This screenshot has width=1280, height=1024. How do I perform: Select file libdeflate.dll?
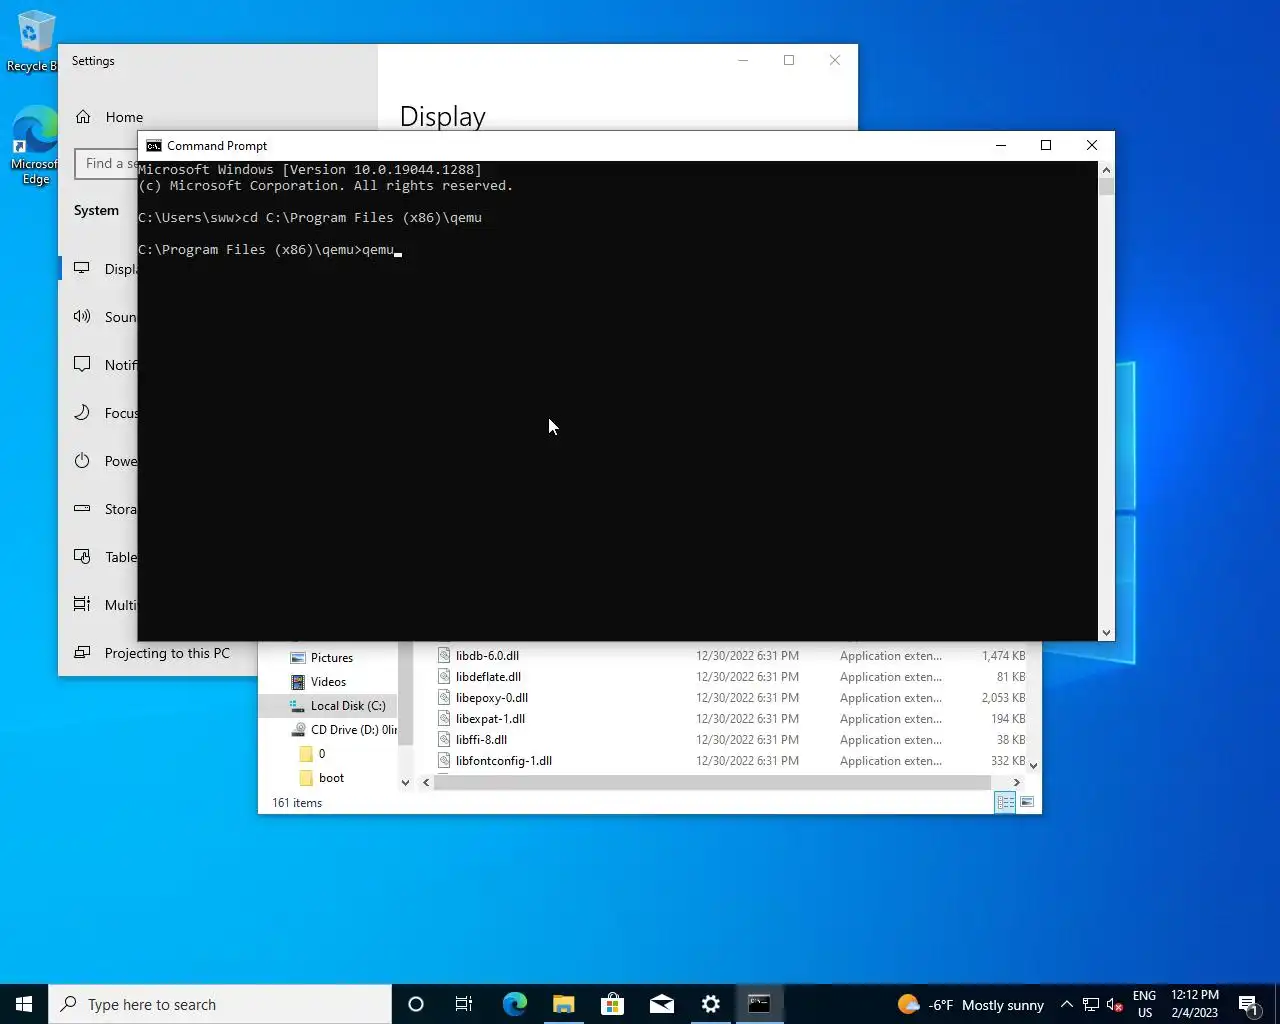[x=488, y=677]
